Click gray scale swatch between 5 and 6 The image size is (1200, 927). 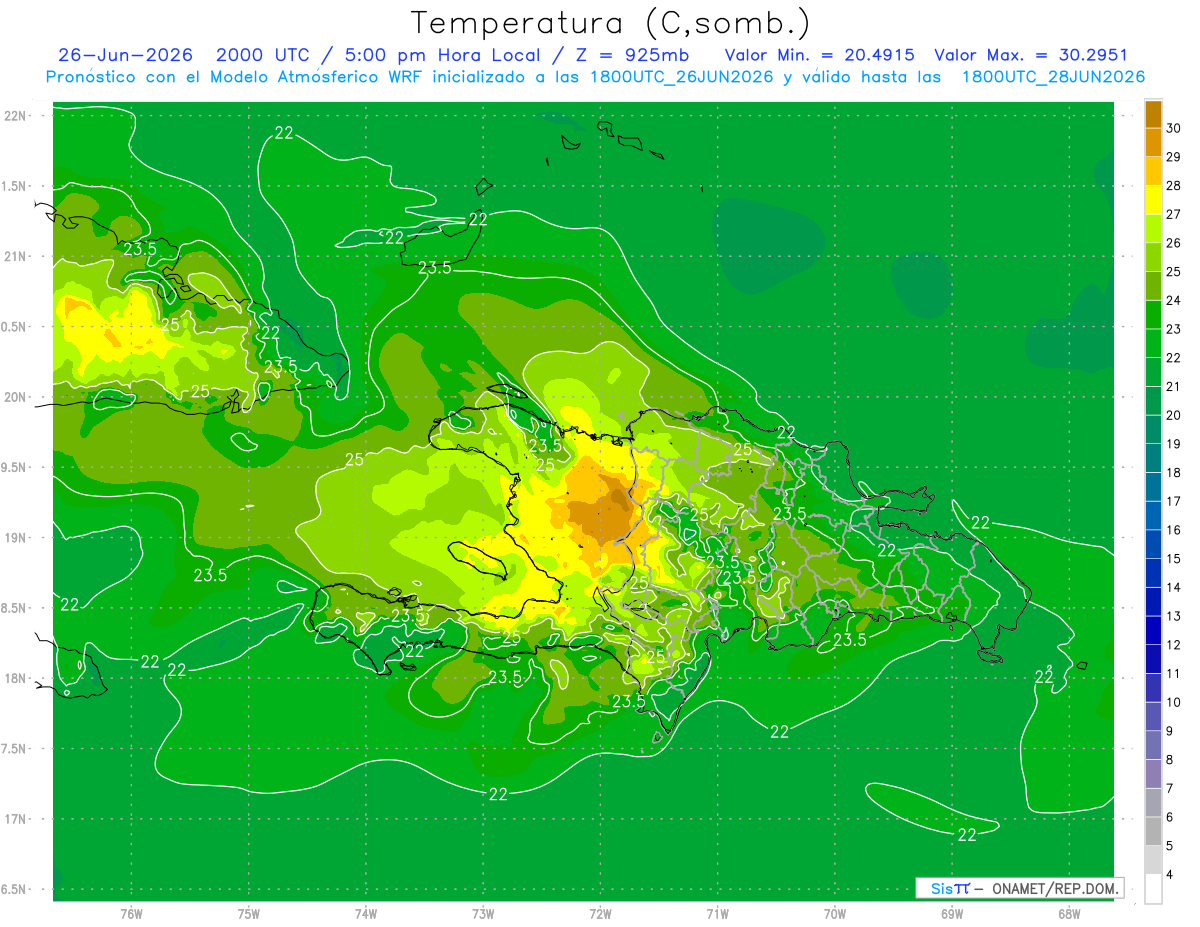click(1153, 831)
